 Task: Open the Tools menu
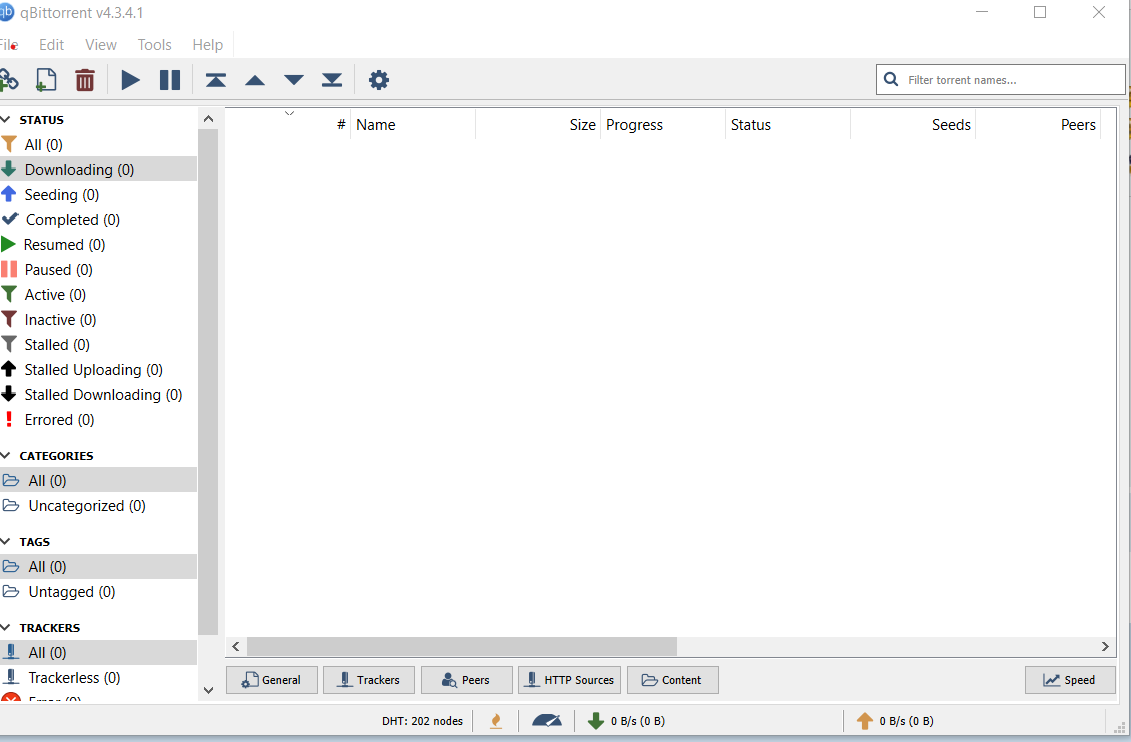(154, 45)
